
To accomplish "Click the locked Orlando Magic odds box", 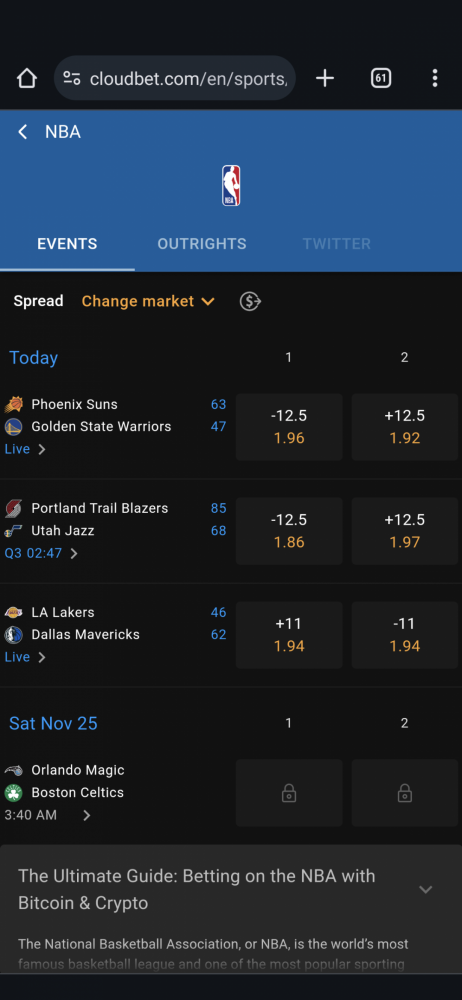I will [x=289, y=793].
